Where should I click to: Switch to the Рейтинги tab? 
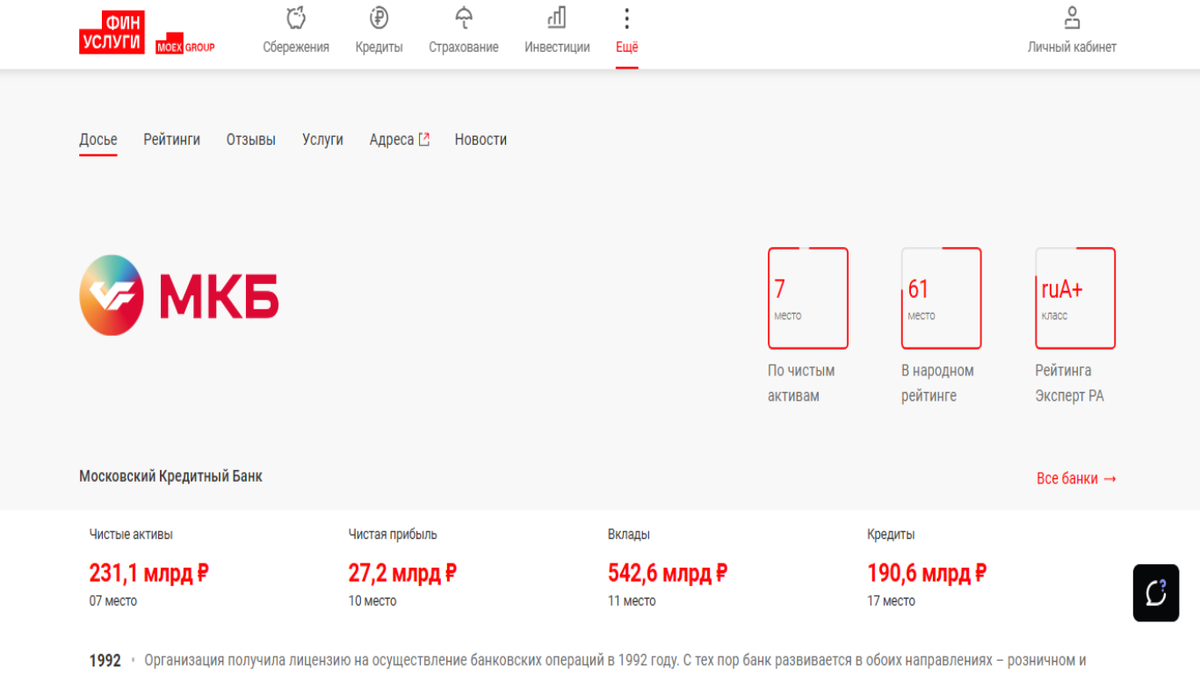[172, 140]
